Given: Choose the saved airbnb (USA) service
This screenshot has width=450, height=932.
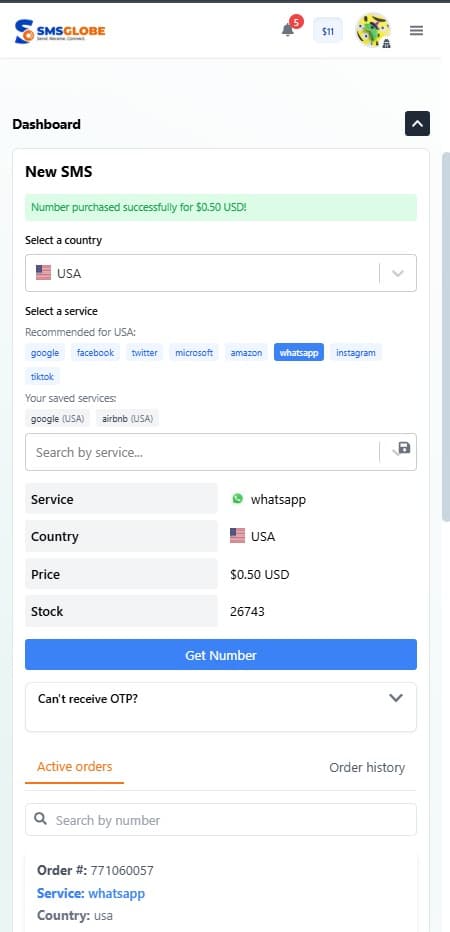Looking at the screenshot, I should point(127,418).
